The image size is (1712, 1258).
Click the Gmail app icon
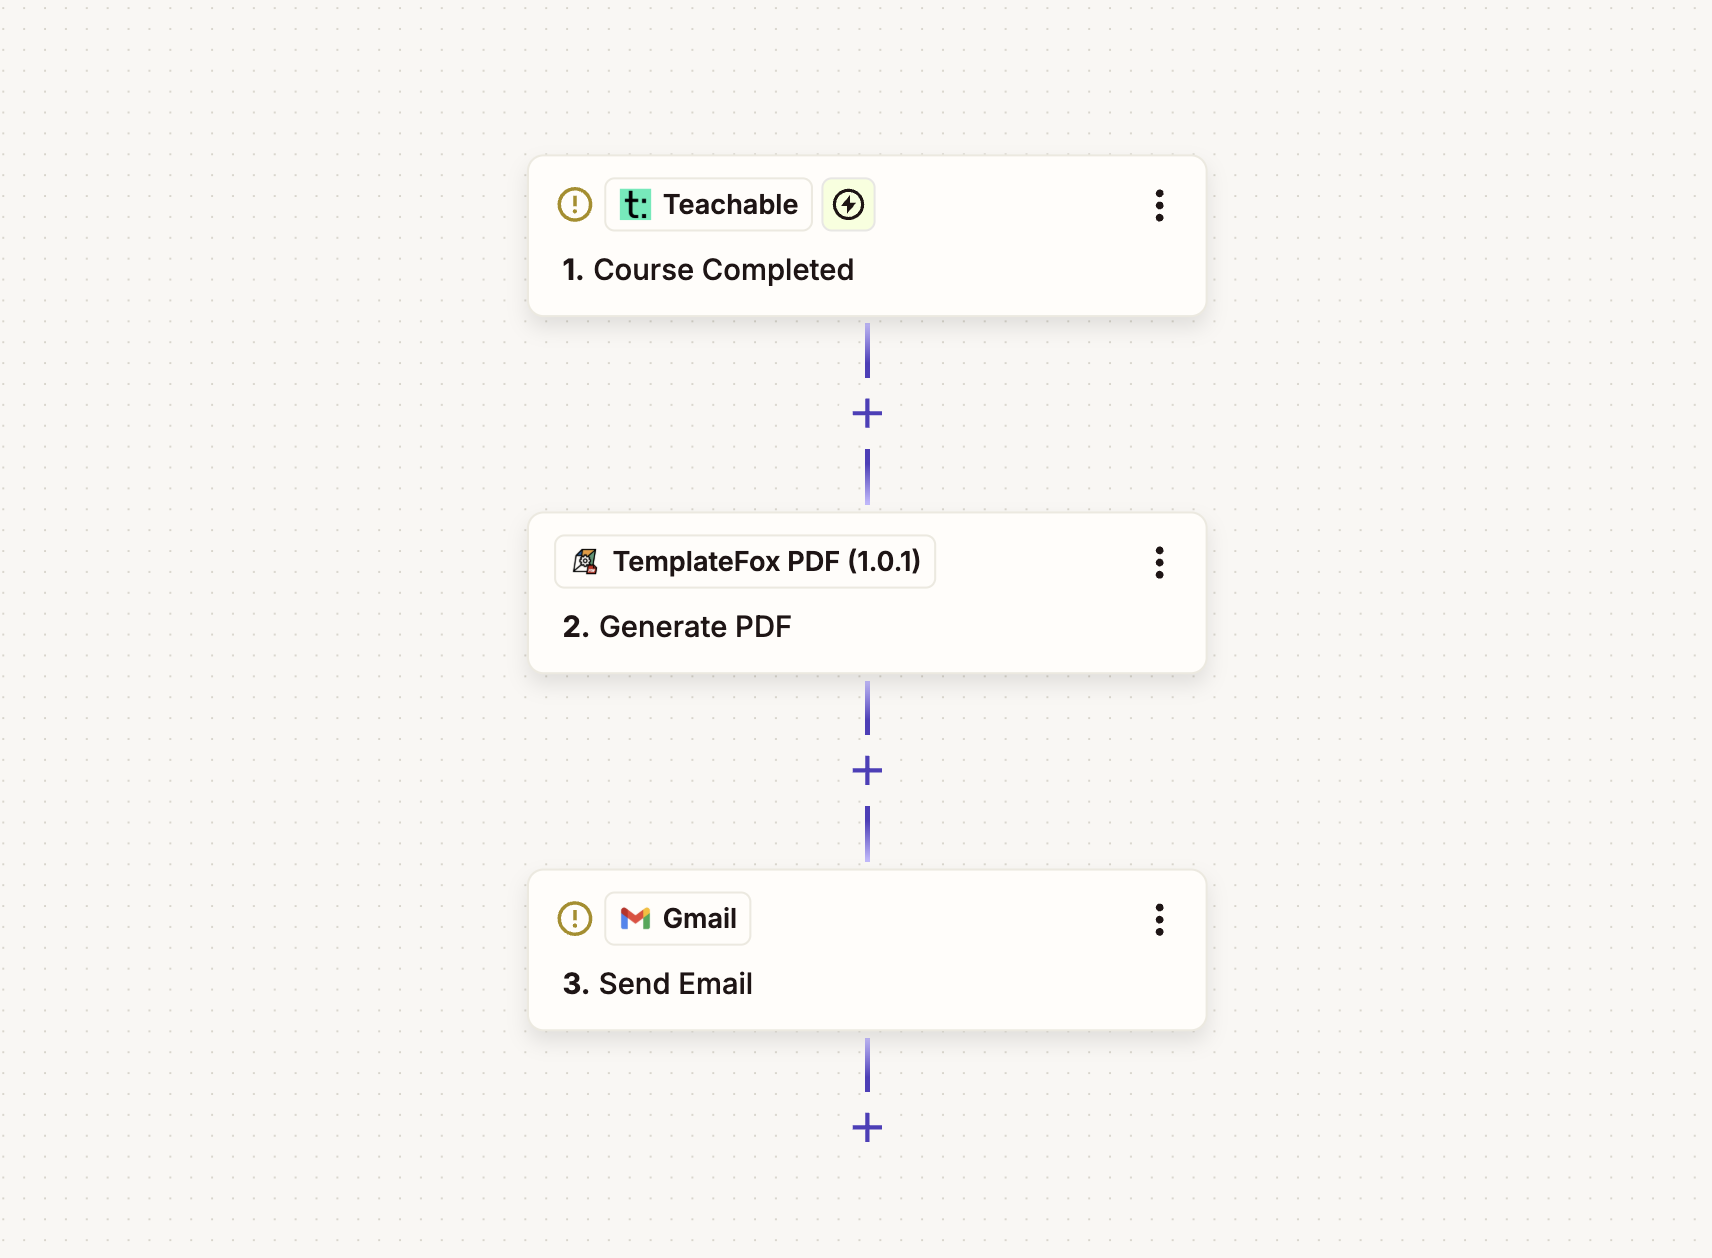pos(636,918)
